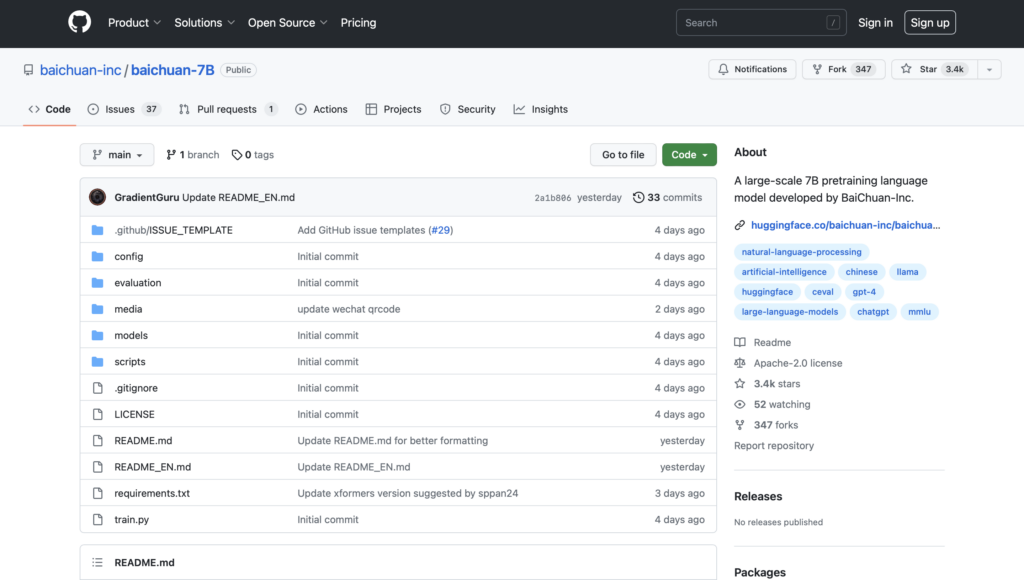Click the book icon next to Readme
This screenshot has width=1024, height=580.
739,342
